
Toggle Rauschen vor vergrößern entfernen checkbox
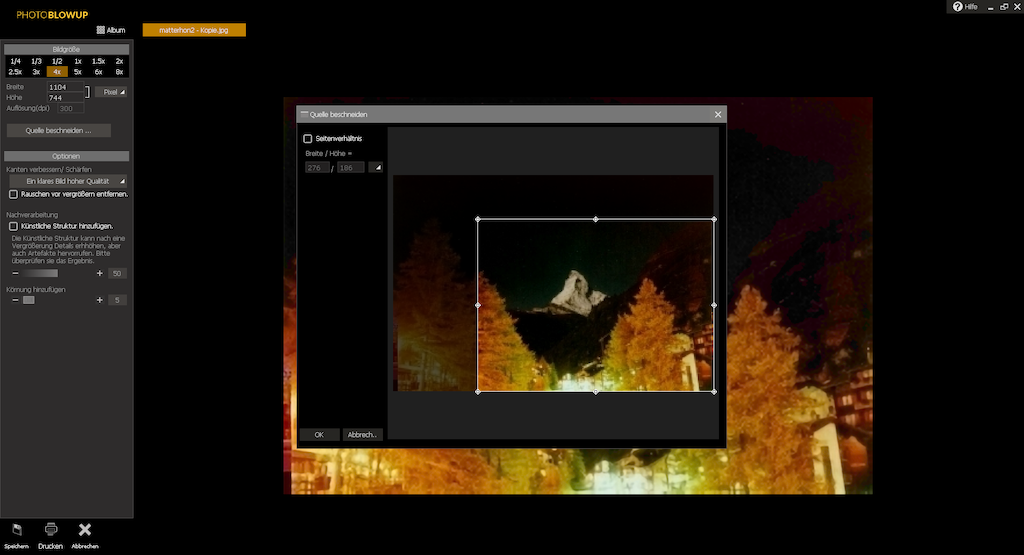tap(13, 194)
